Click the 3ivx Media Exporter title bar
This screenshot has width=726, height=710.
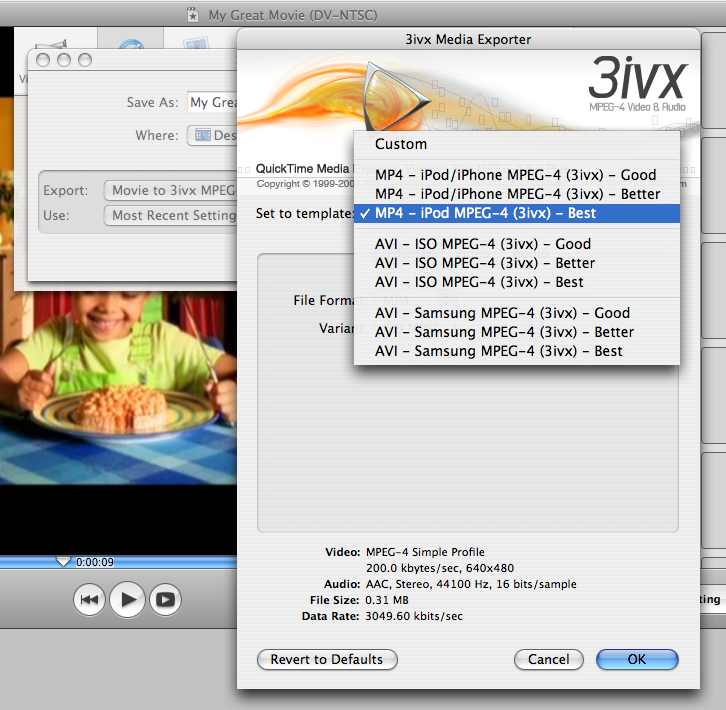468,39
